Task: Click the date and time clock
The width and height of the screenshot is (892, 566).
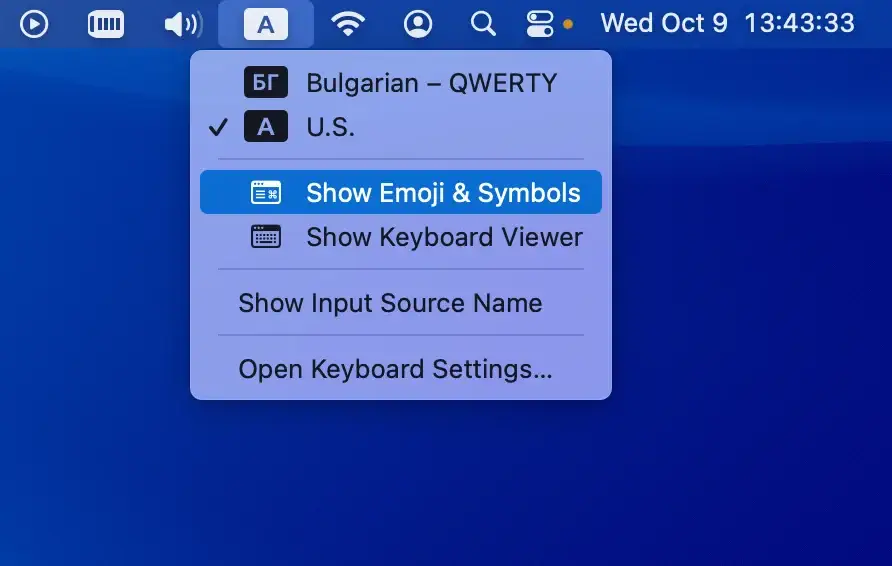Action: point(727,23)
